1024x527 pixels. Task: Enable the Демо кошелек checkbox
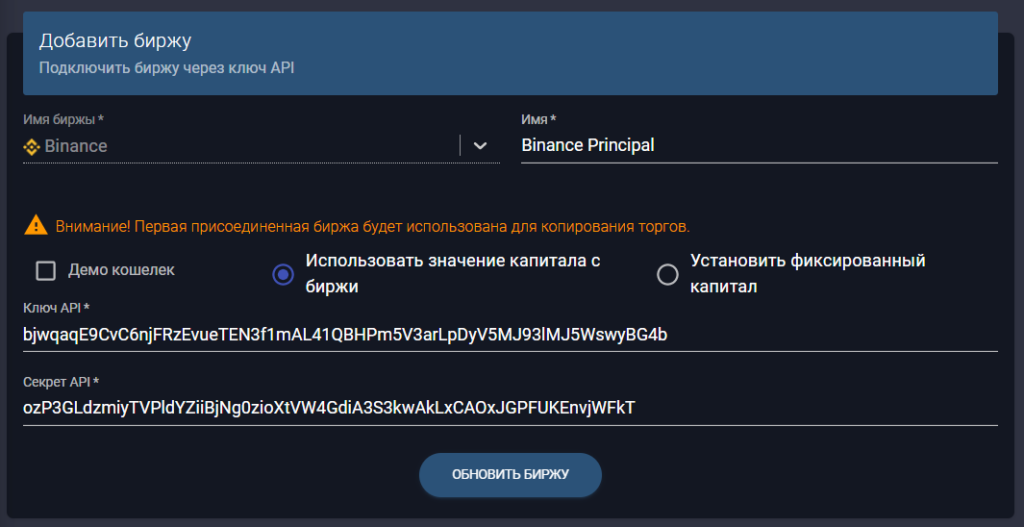[x=46, y=270]
